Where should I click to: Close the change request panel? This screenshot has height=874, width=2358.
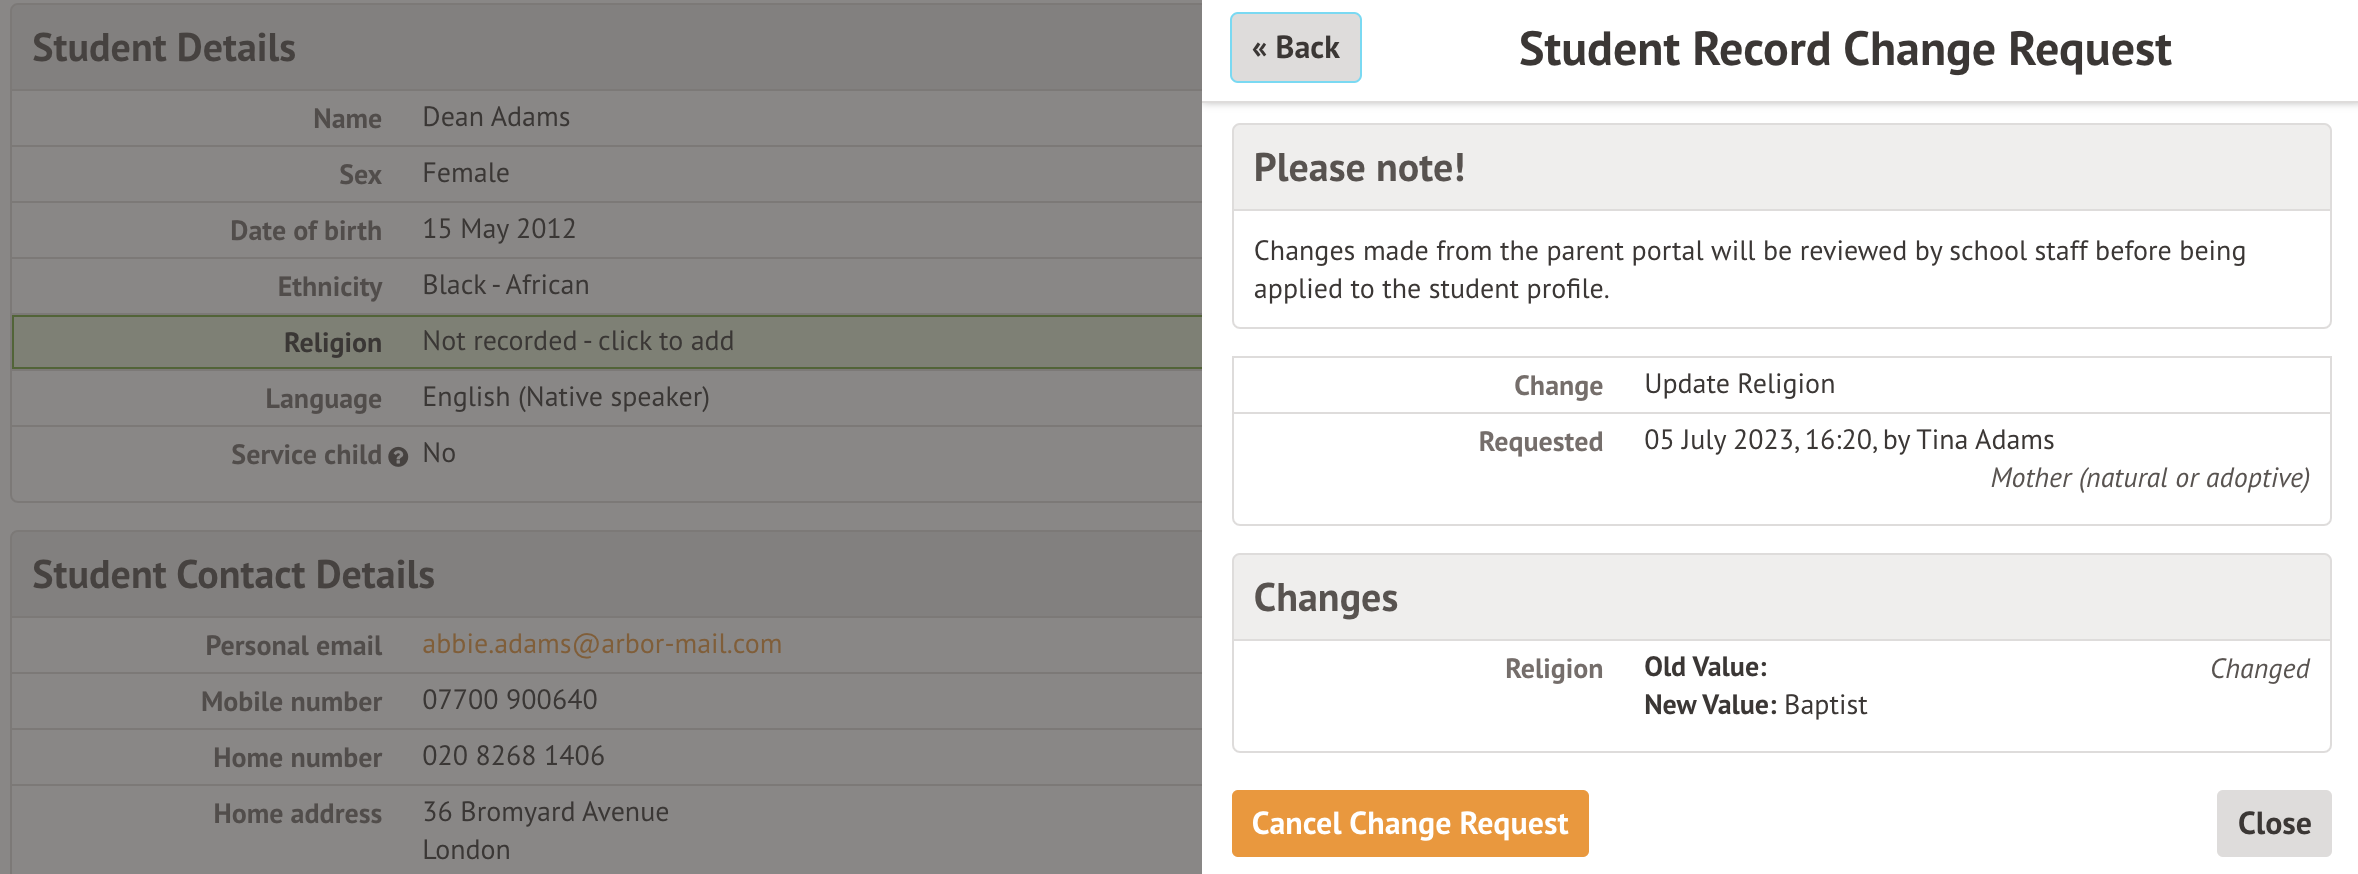point(2273,823)
